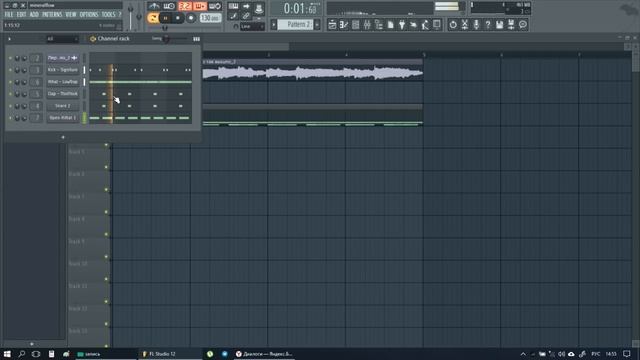Open the TOOLS menu
The image size is (640, 360).
(108, 15)
